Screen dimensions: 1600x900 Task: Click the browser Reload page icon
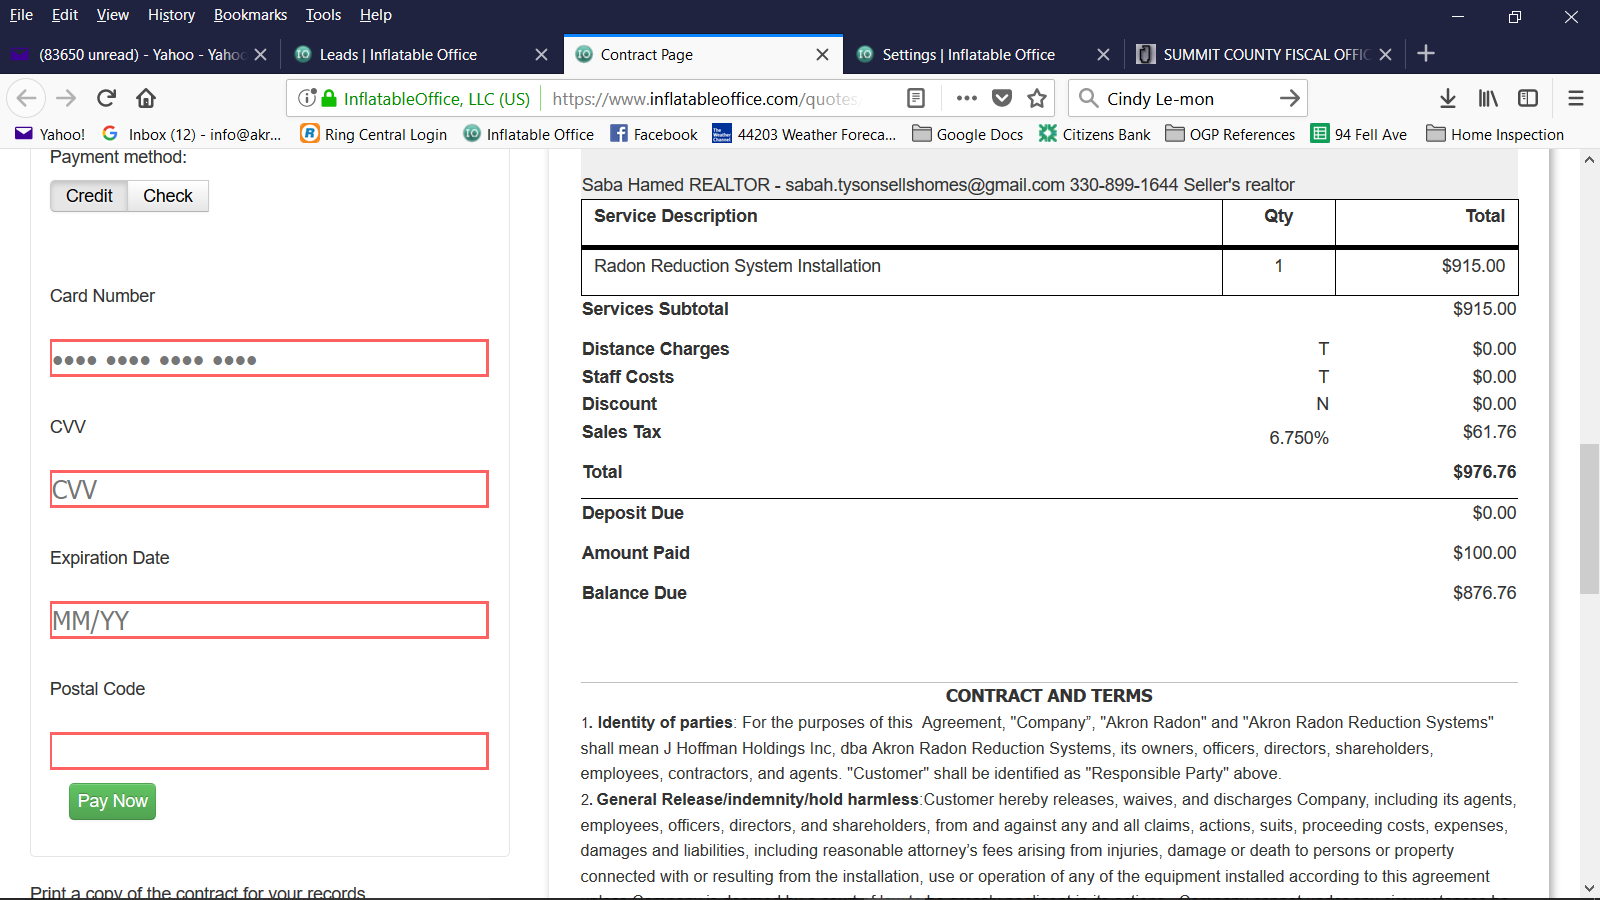106,98
